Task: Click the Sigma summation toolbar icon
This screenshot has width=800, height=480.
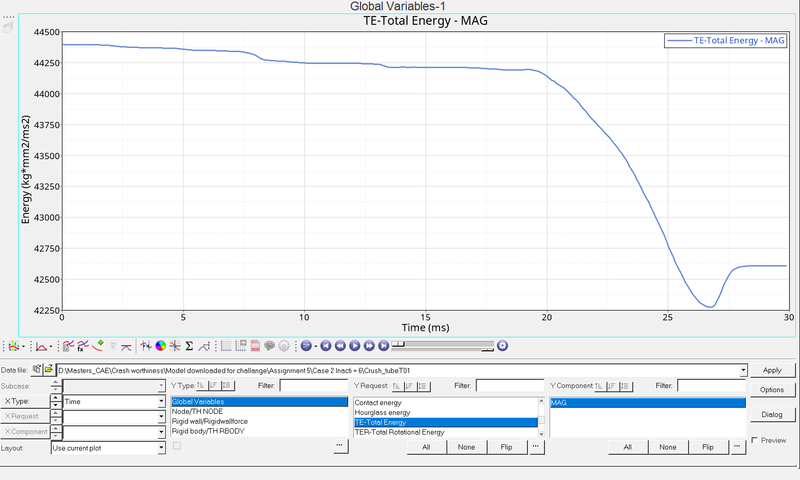Action: pyautogui.click(x=189, y=346)
